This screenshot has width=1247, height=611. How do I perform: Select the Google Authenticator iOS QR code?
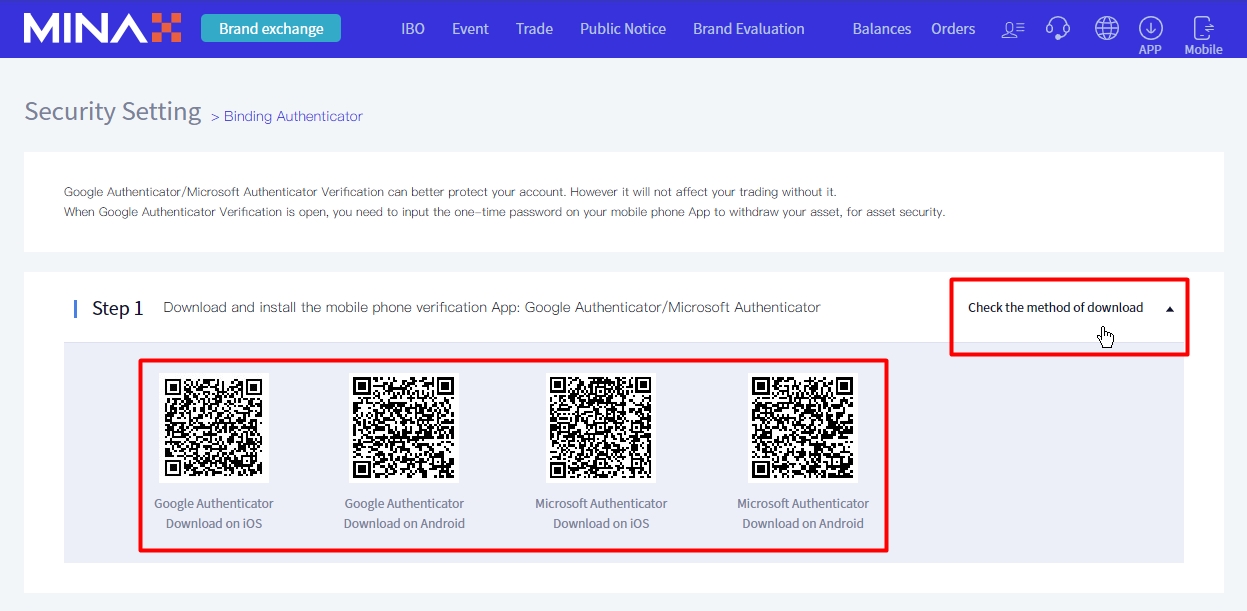(x=214, y=427)
